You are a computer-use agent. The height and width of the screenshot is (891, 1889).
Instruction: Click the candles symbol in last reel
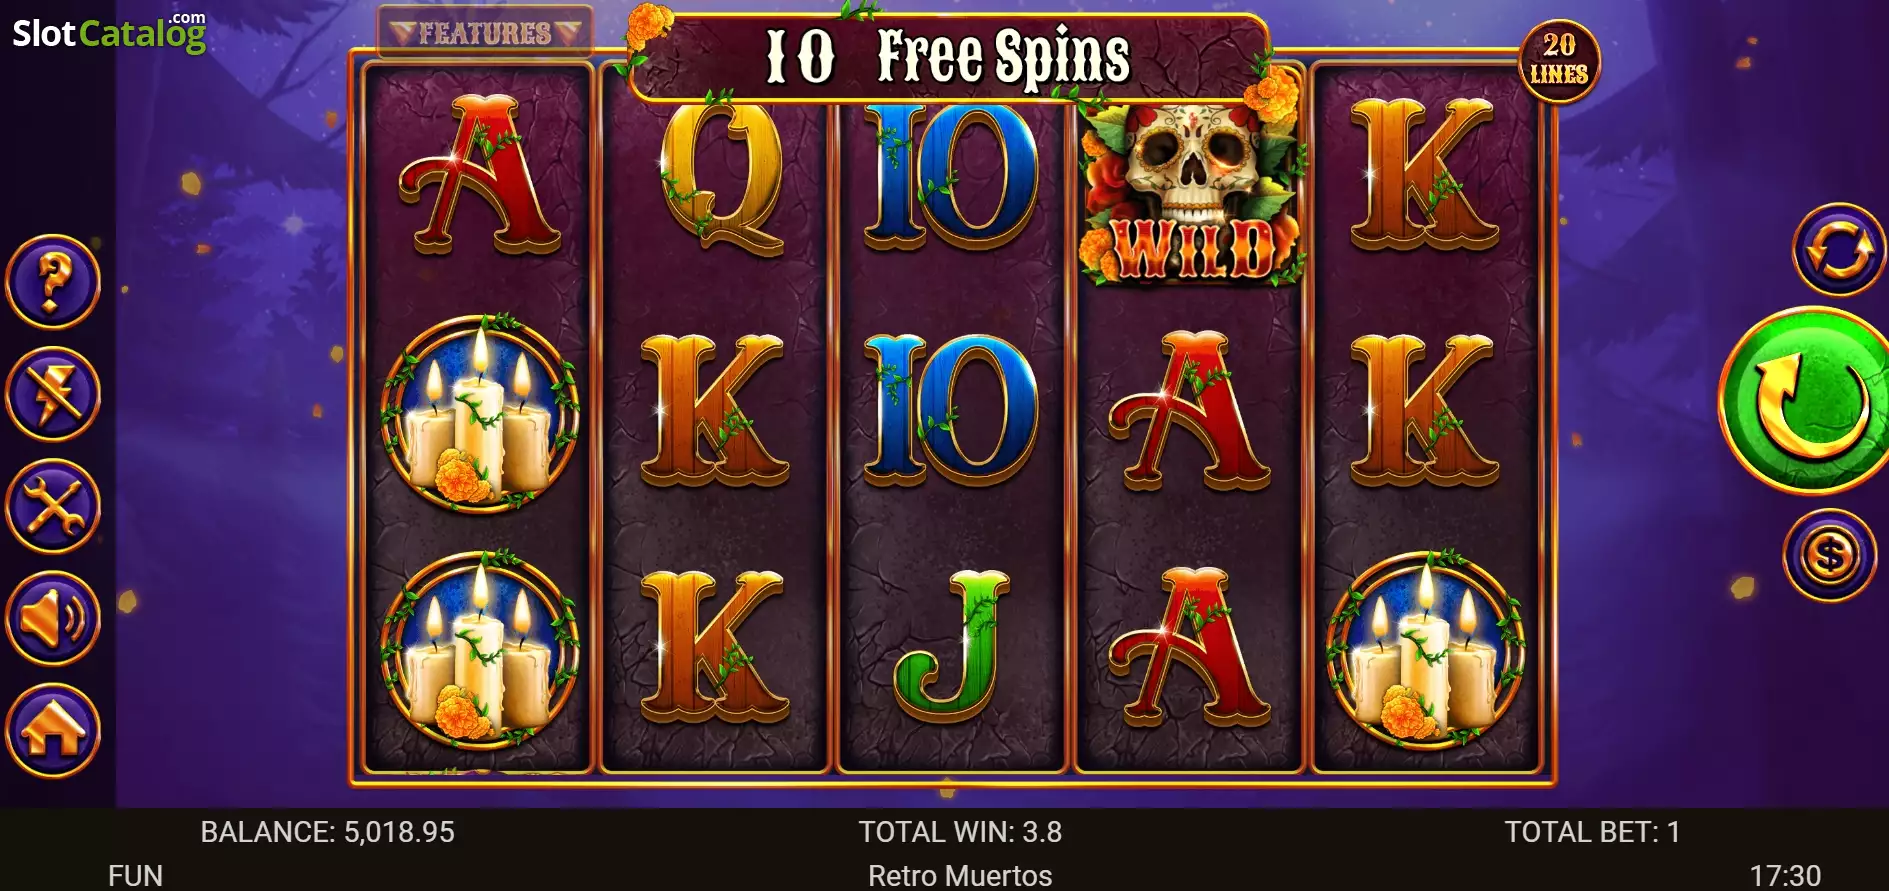point(1426,649)
